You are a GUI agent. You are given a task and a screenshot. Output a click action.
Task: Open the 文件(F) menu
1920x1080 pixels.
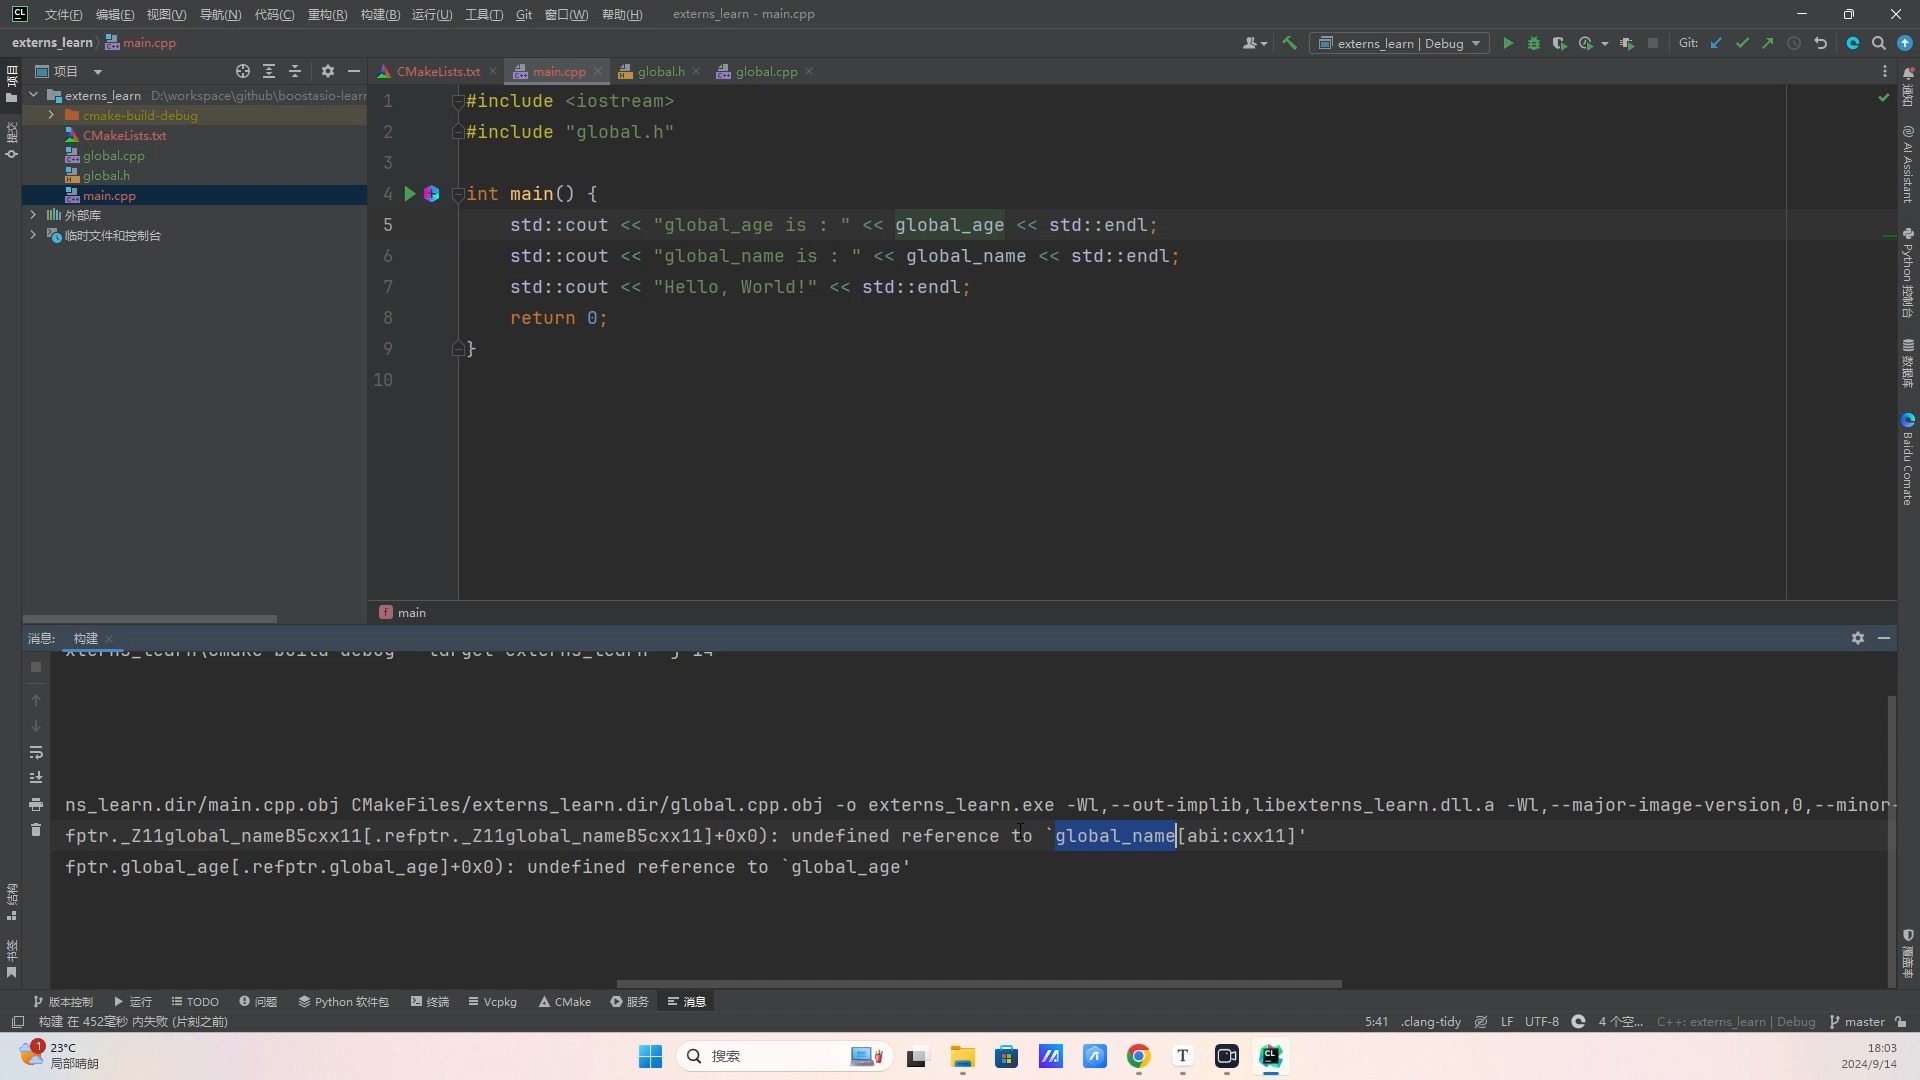(63, 14)
